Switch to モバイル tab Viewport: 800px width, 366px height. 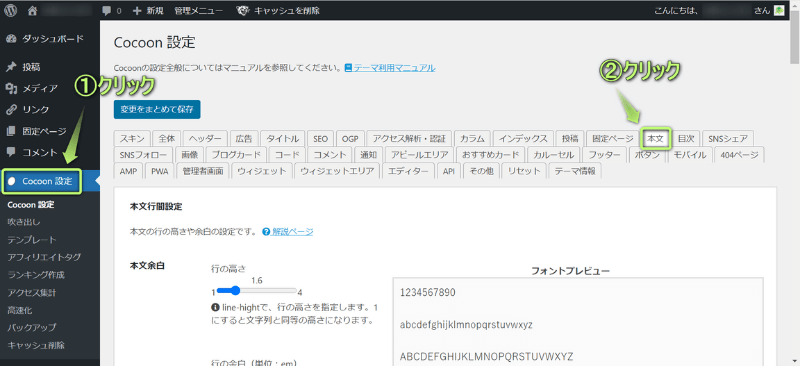pyautogui.click(x=690, y=155)
